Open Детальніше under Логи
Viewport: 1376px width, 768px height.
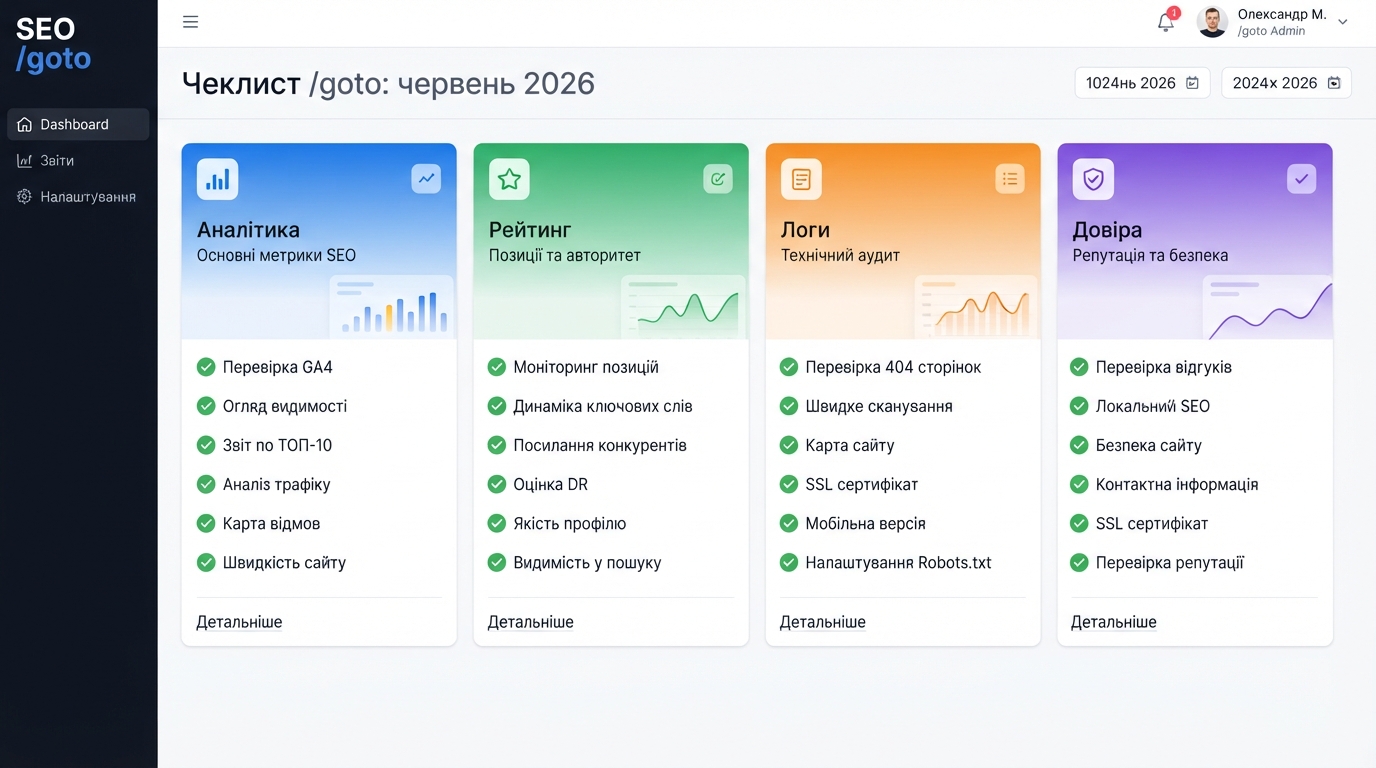tap(823, 622)
